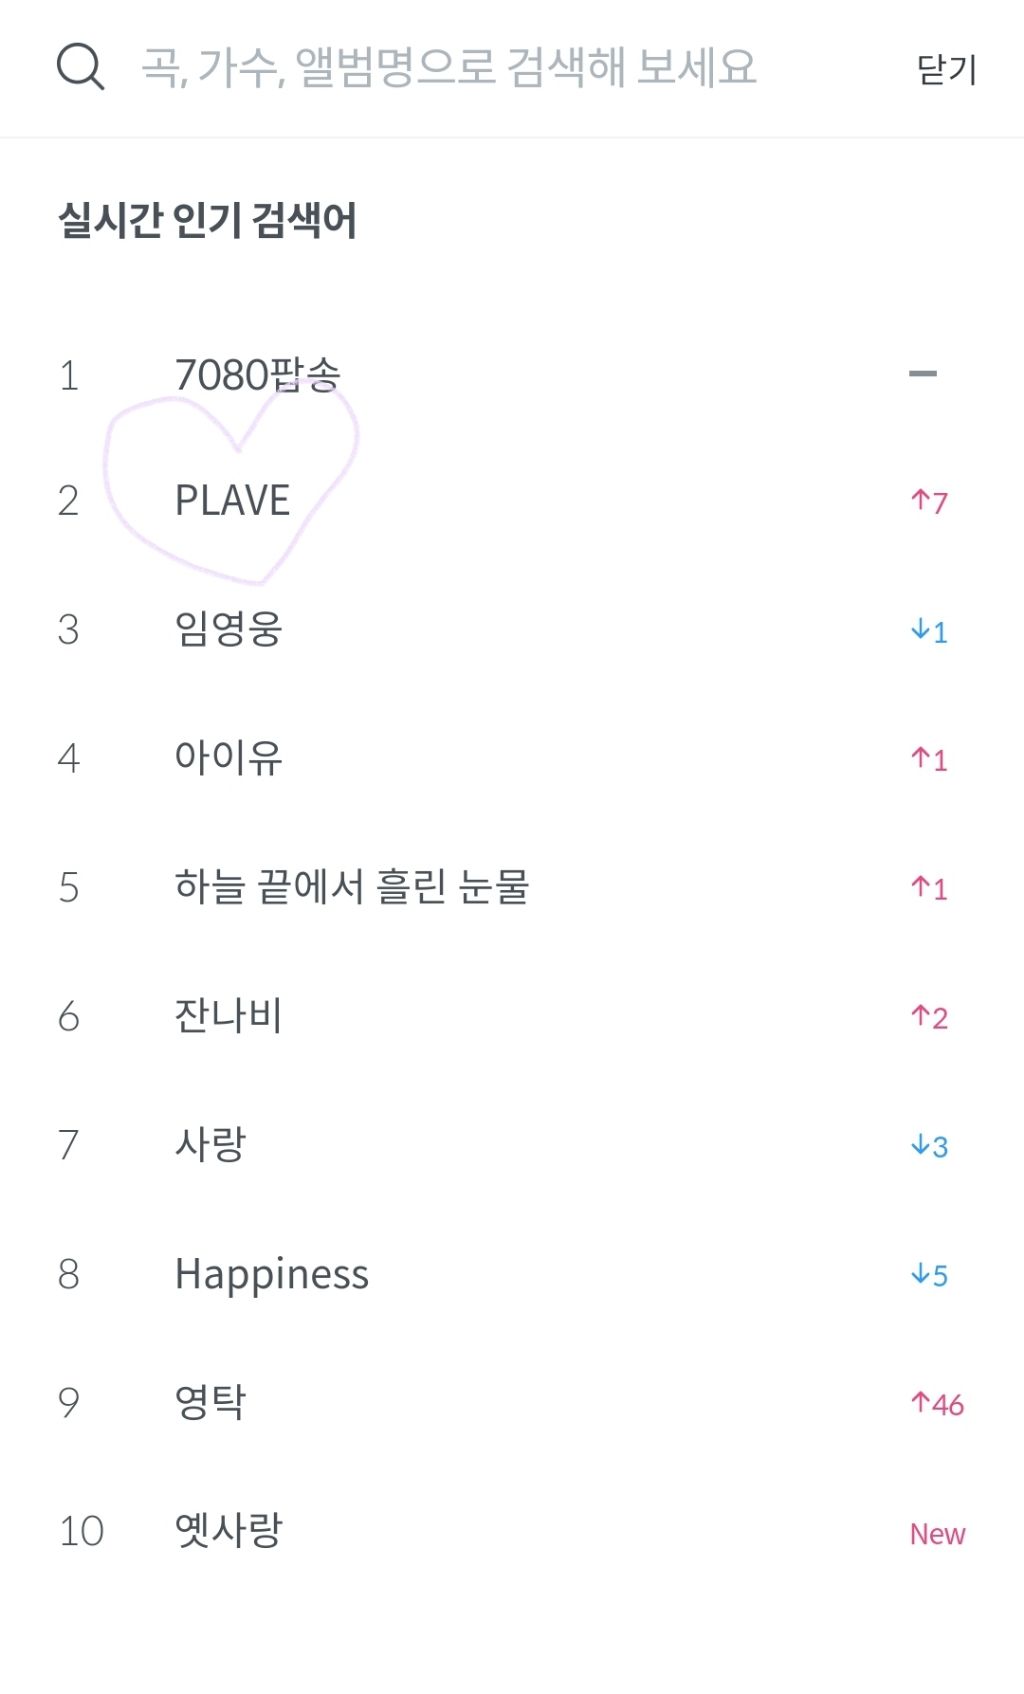Click the search input field

point(450,67)
